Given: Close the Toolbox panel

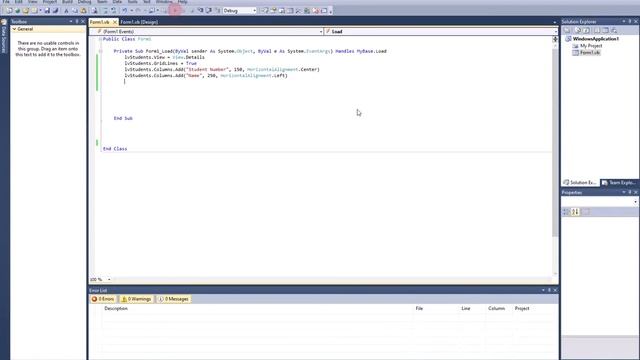Looking at the screenshot, I should click(83, 22).
